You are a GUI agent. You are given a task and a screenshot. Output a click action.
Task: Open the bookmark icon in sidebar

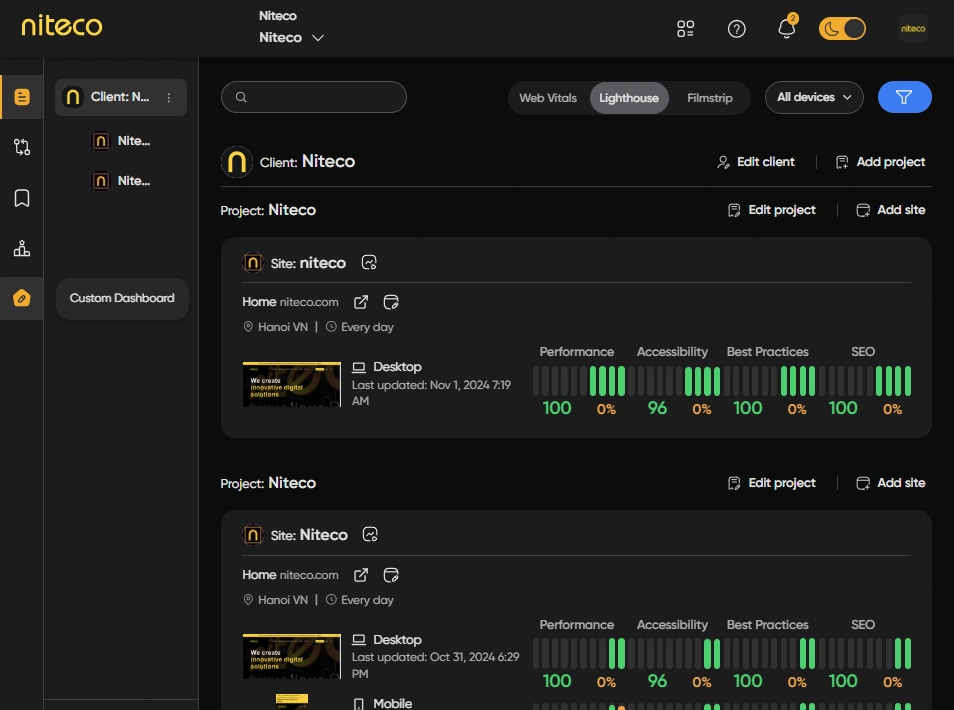tap(22, 198)
